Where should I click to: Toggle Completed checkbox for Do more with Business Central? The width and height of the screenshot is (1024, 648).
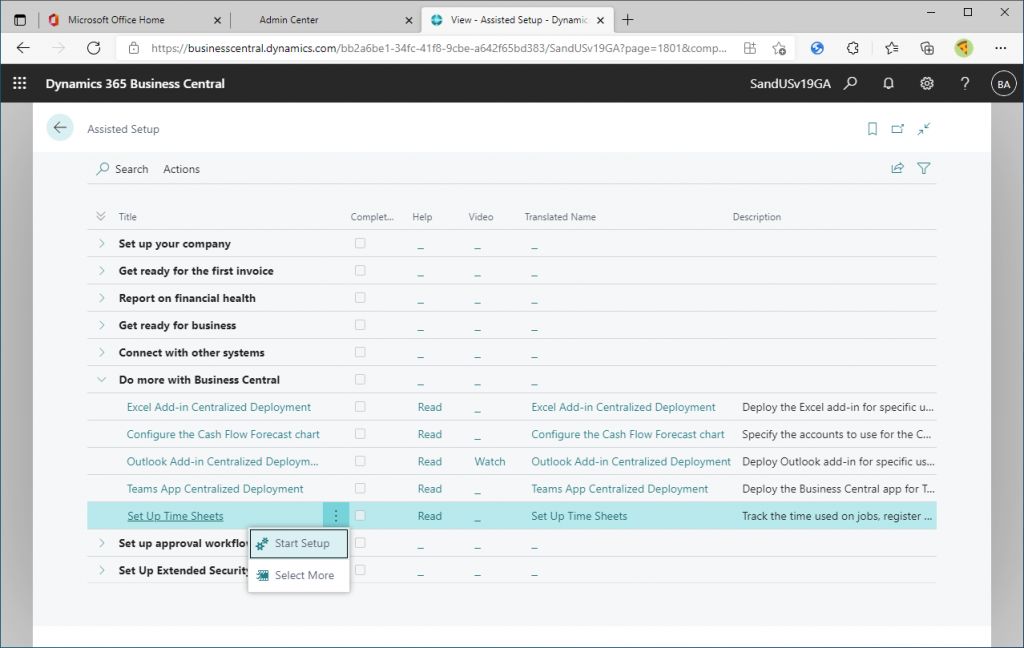click(x=360, y=380)
